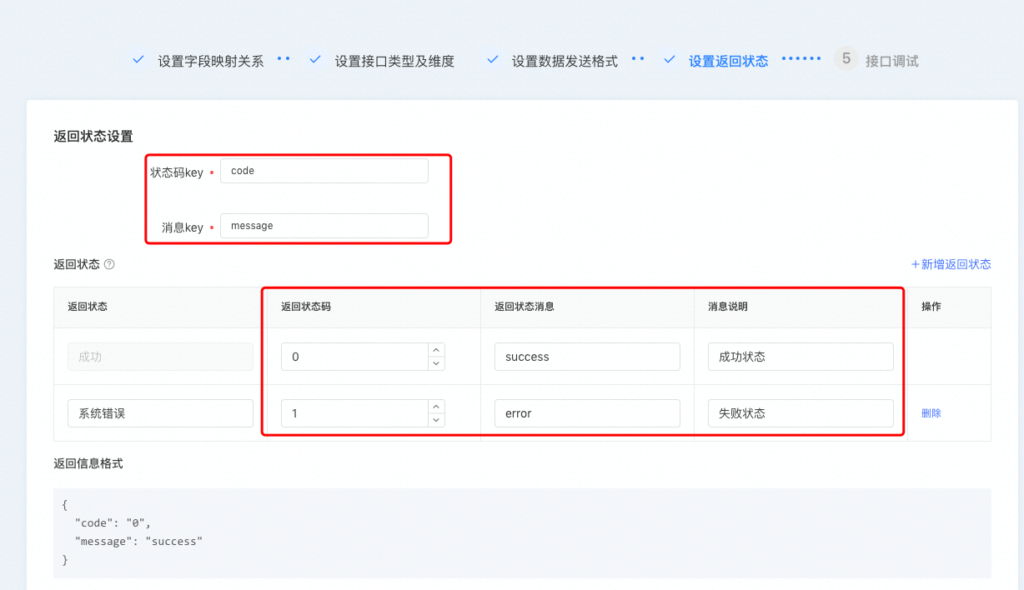Delete the 系统错误 row with 删除
Image resolution: width=1024 pixels, height=590 pixels.
pos(931,413)
